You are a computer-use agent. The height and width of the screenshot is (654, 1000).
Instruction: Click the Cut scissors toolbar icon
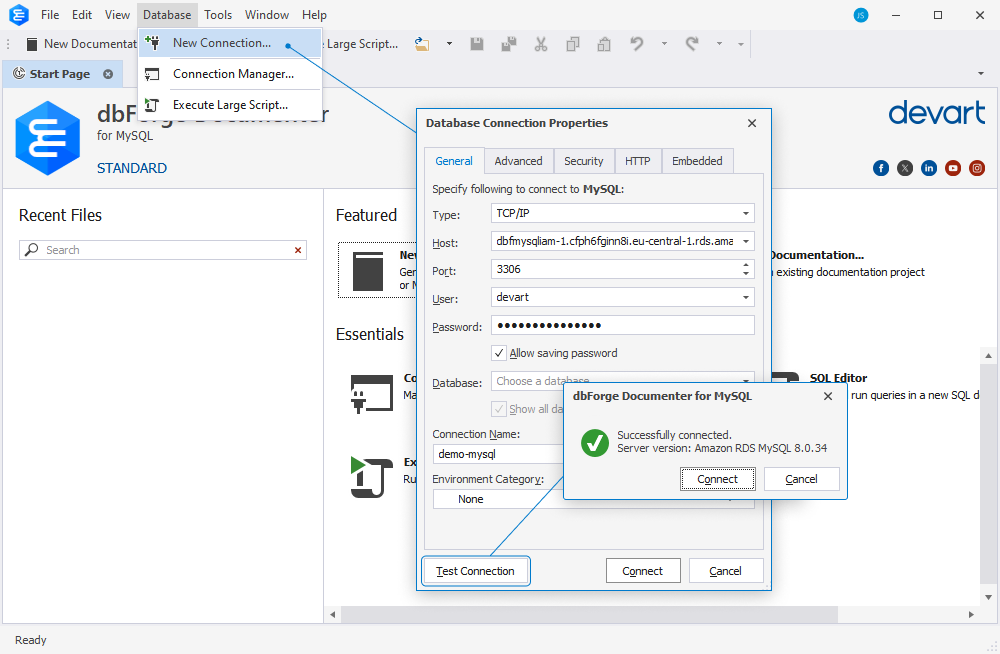click(x=541, y=44)
